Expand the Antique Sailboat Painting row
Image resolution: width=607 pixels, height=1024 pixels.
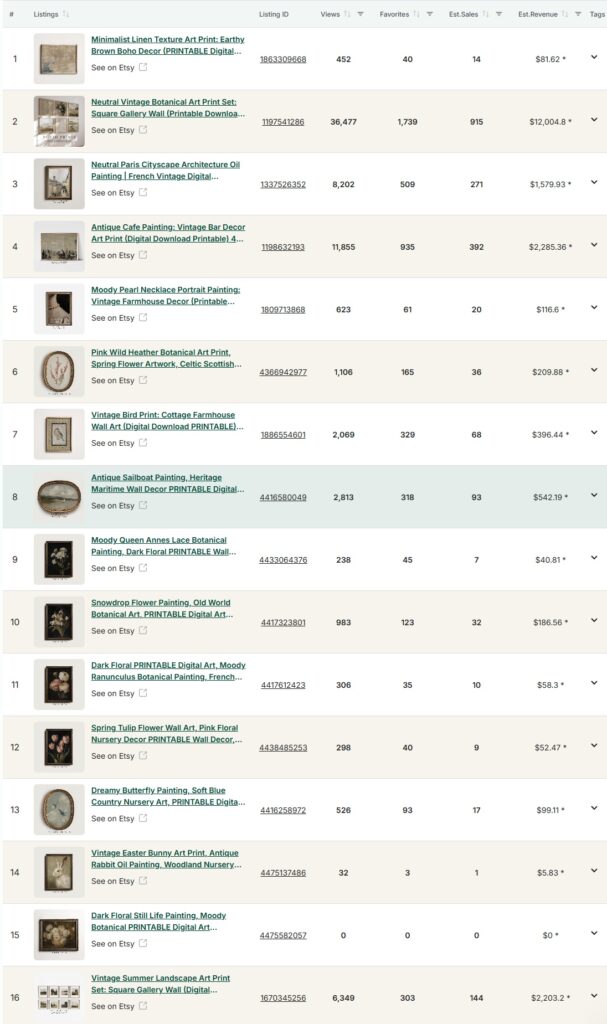[594, 496]
